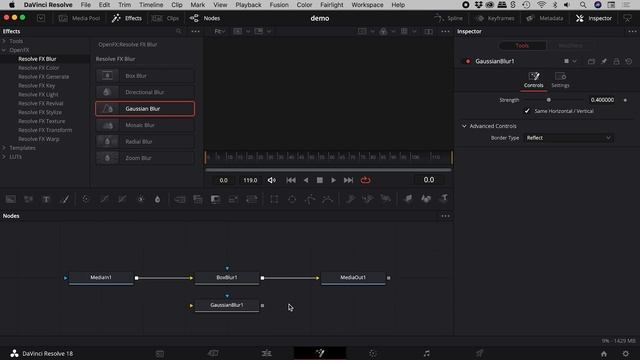
Task: Toggle Strength keyframe diamond button
Action: [x=625, y=100]
